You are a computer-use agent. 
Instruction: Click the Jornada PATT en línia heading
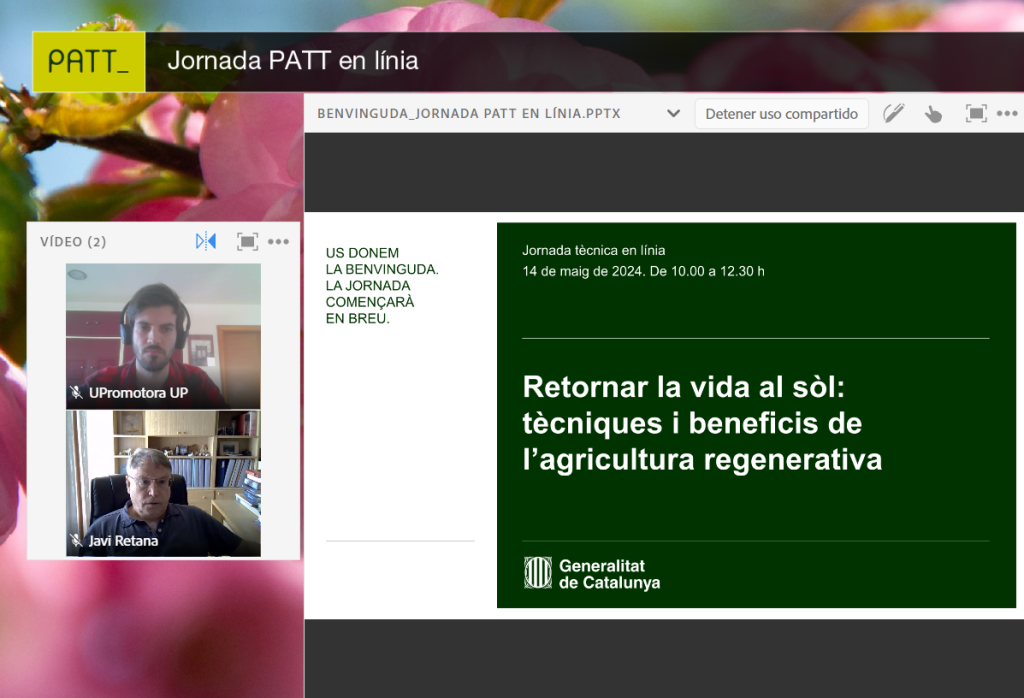pos(293,61)
